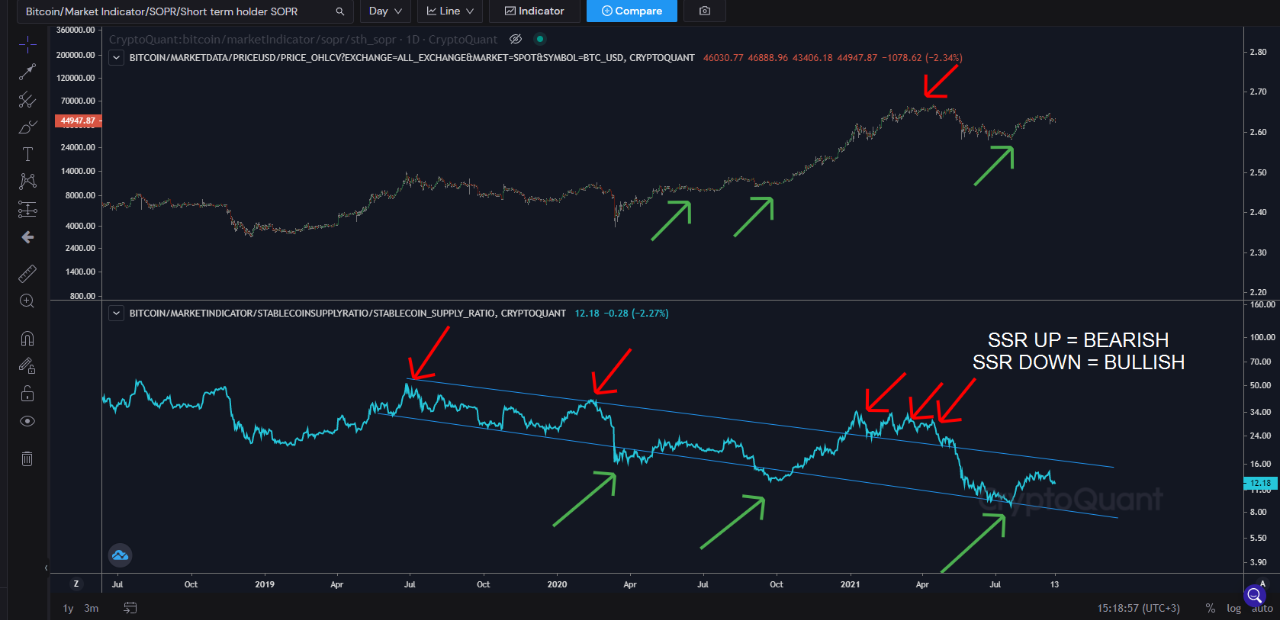Click the 360000.00 price scale label
The image size is (1280, 620).
click(74, 32)
